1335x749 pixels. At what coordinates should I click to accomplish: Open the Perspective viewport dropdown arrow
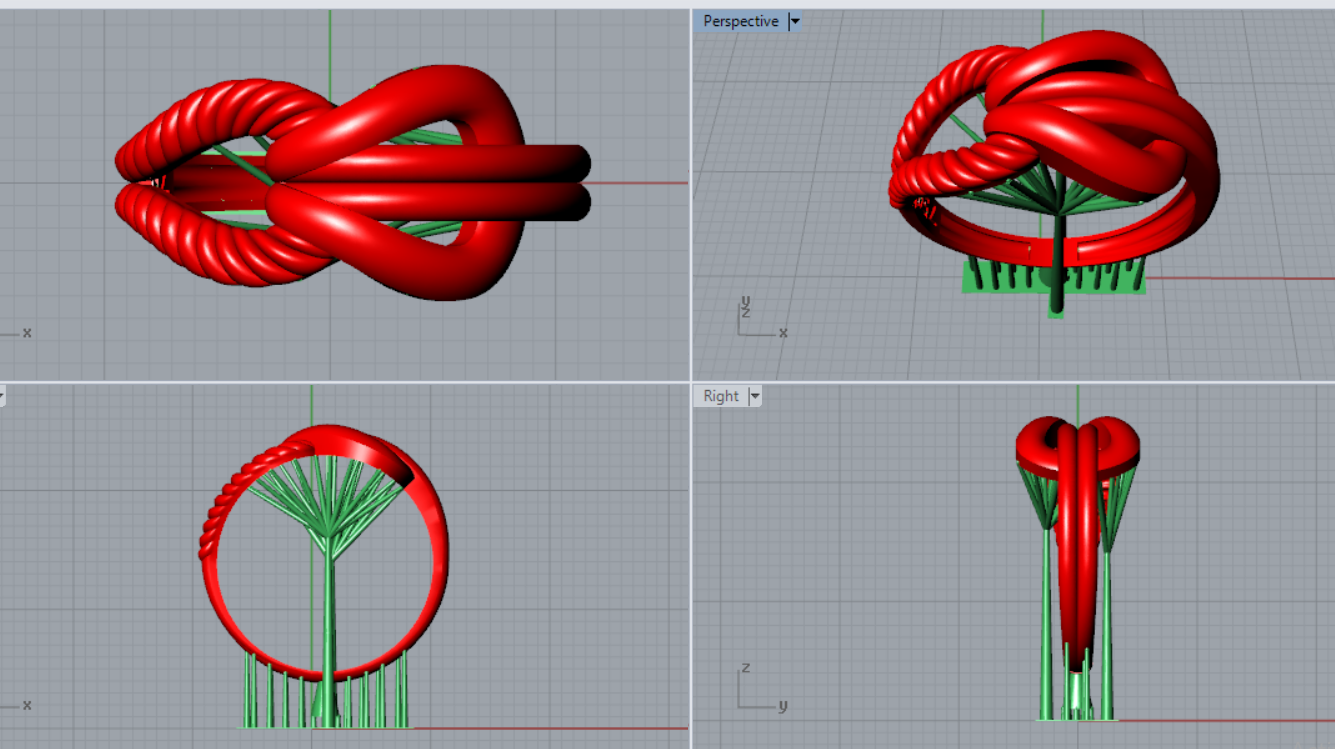pos(795,21)
